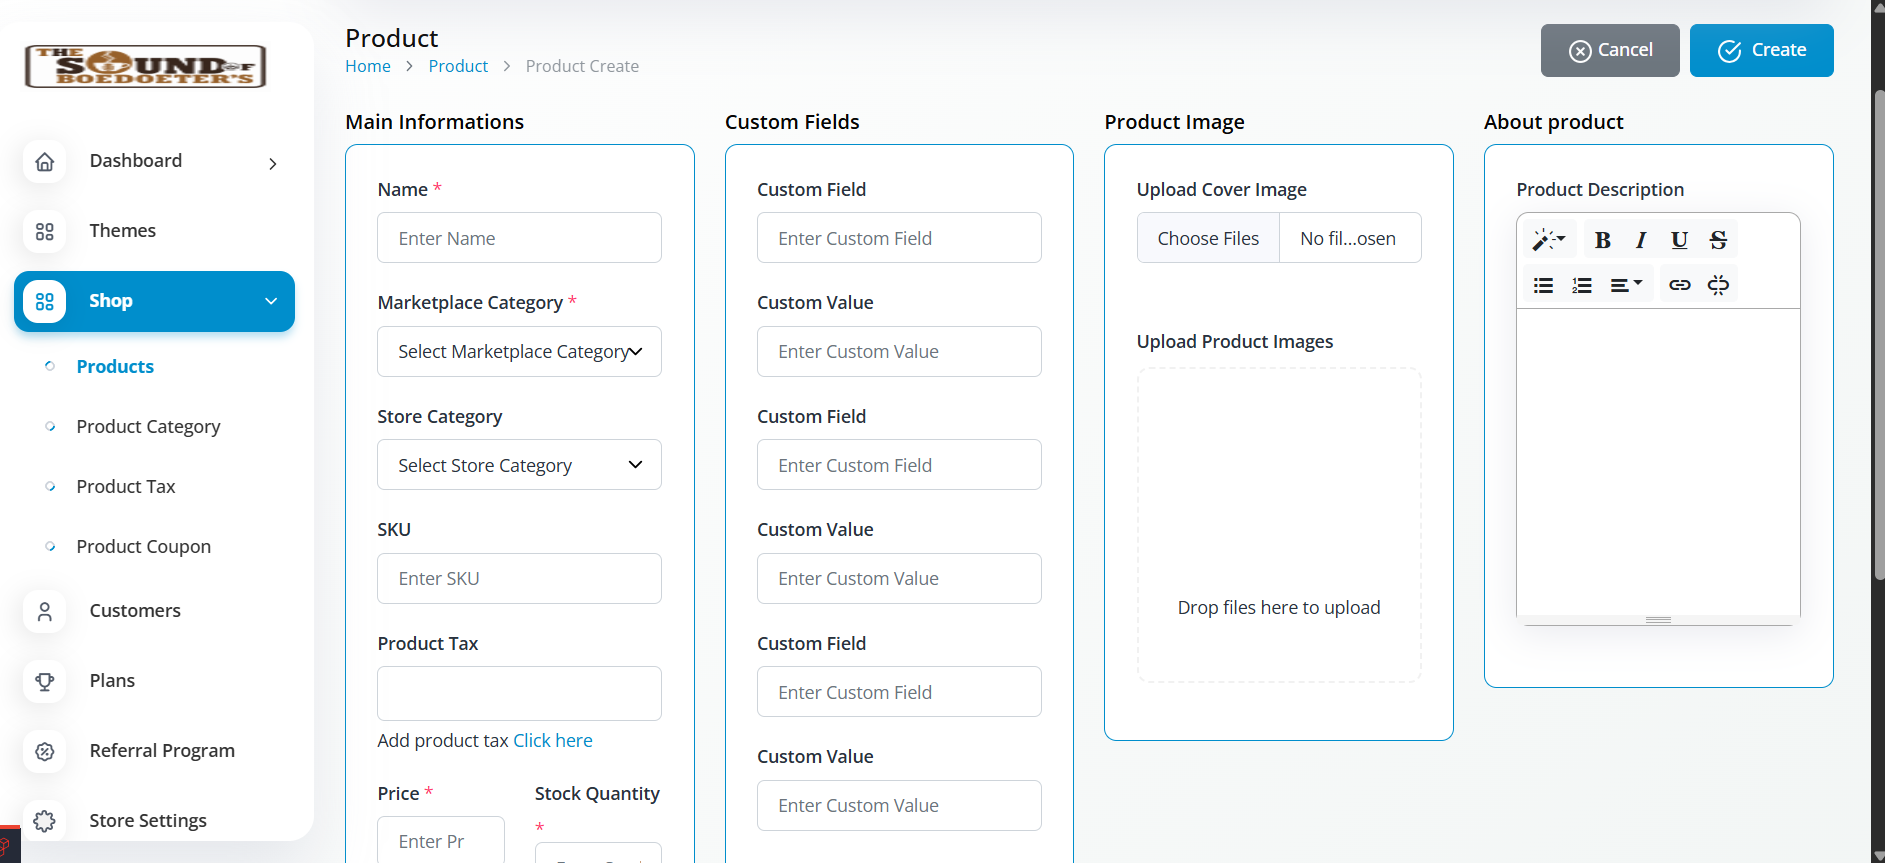The width and height of the screenshot is (1885, 863).
Task: Open the Product Category submenu item
Action: (x=148, y=427)
